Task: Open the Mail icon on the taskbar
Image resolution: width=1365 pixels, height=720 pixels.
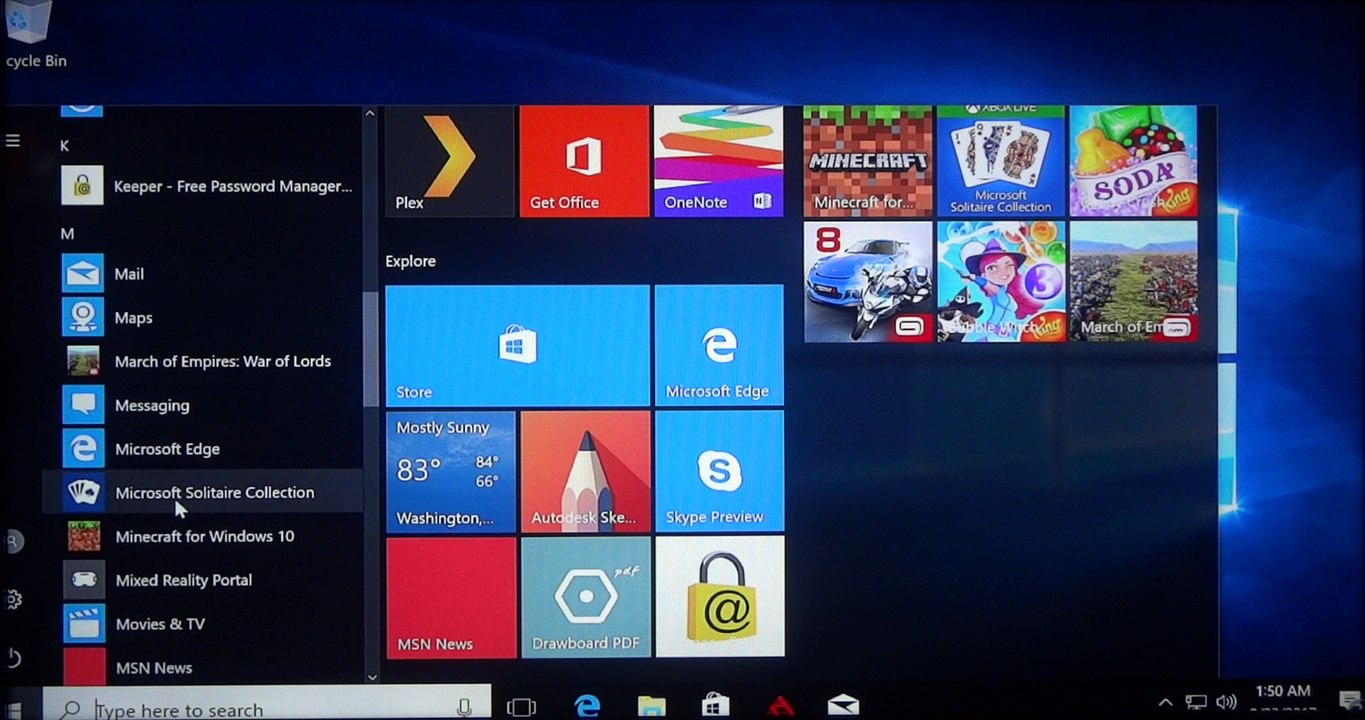Action: (843, 706)
